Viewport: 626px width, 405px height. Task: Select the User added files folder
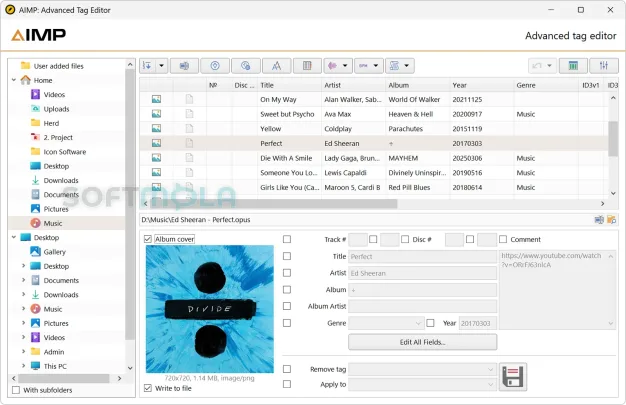point(58,66)
